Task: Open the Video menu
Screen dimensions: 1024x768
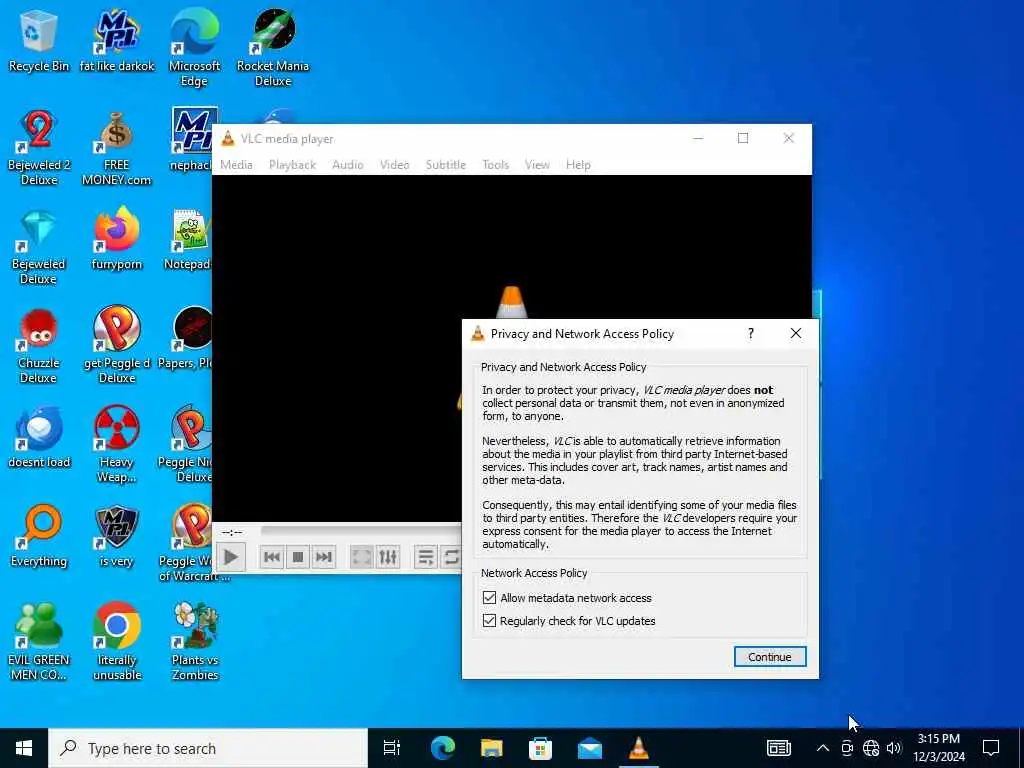Action: pyautogui.click(x=394, y=165)
